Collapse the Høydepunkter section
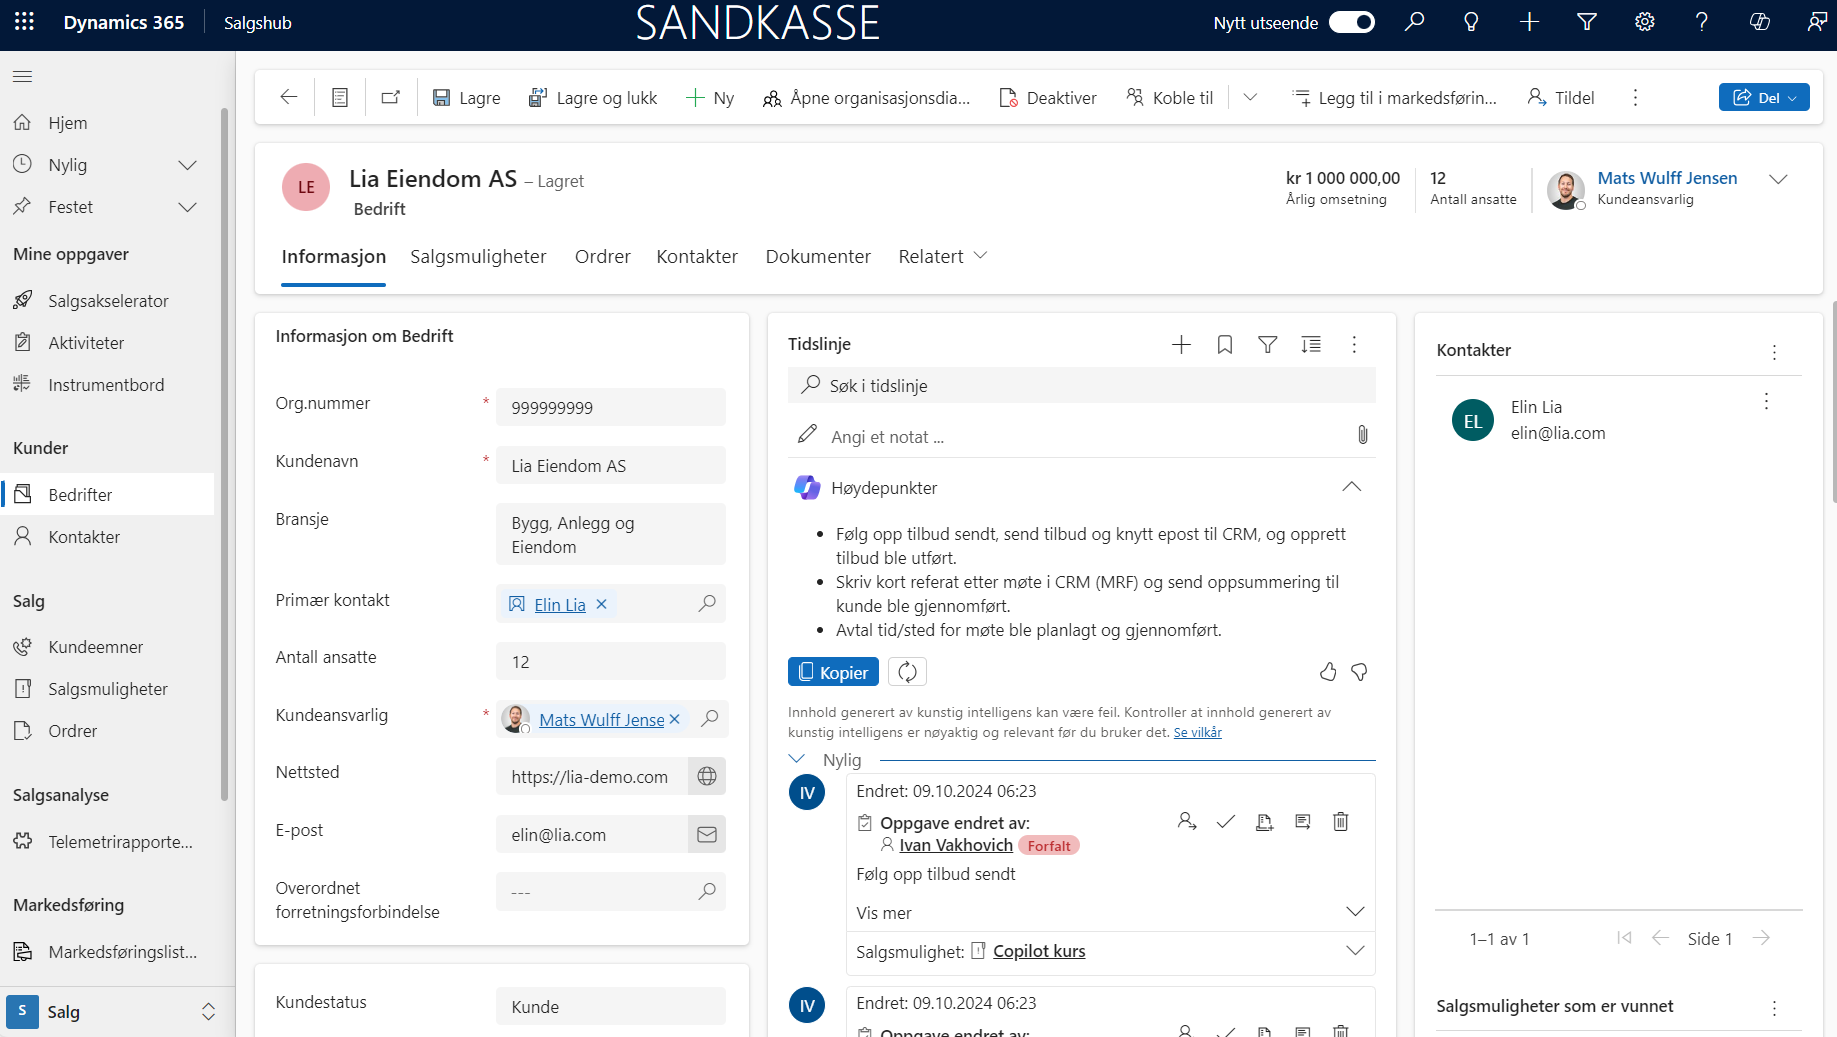 pyautogui.click(x=1351, y=487)
